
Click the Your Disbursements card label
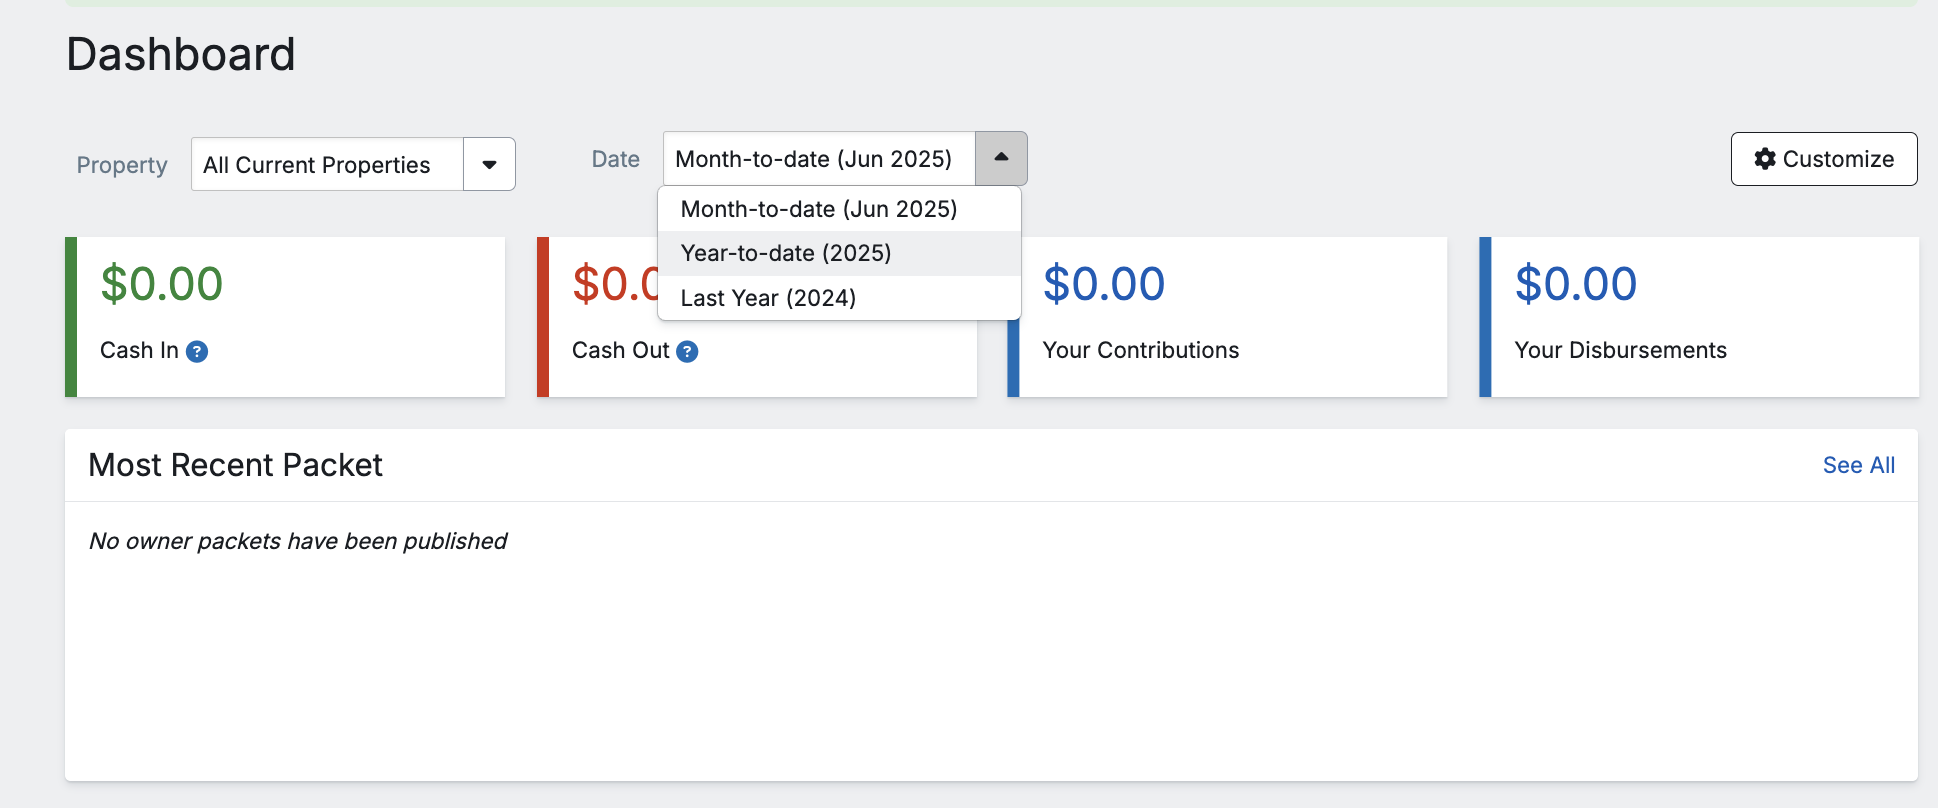pyautogui.click(x=1620, y=350)
